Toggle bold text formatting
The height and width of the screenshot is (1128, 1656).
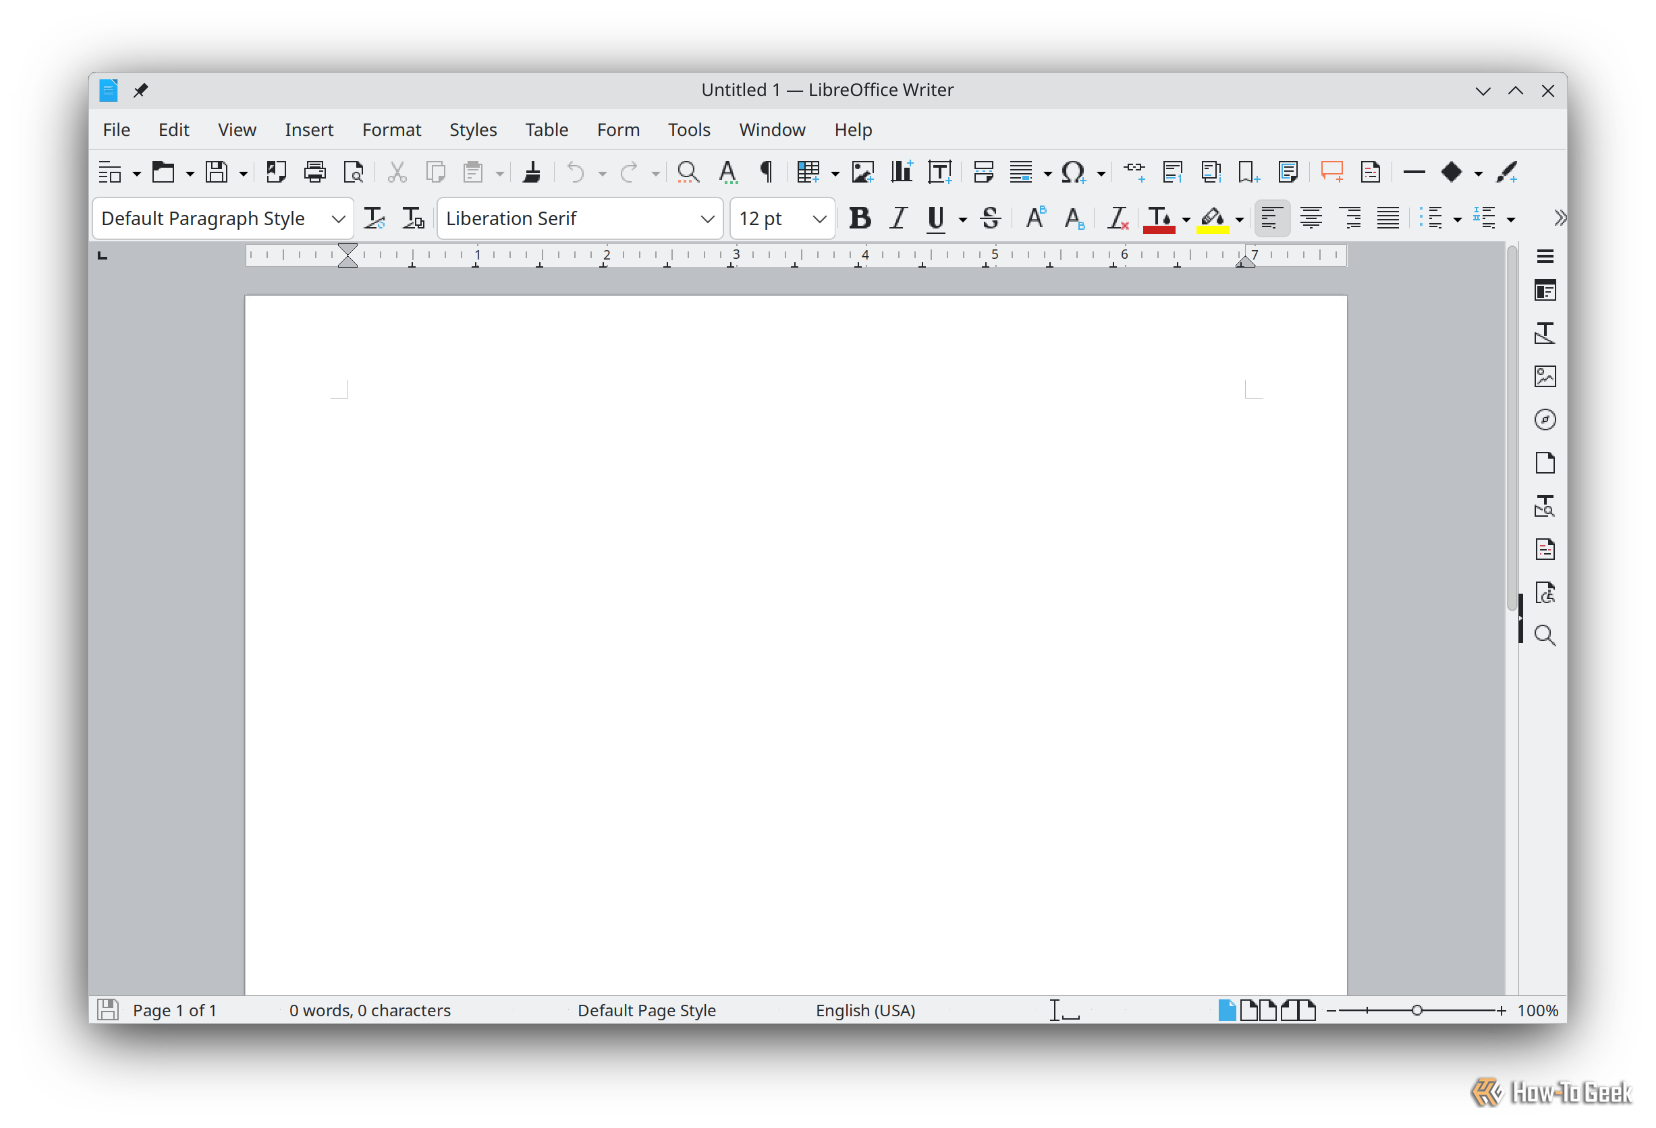tap(860, 218)
